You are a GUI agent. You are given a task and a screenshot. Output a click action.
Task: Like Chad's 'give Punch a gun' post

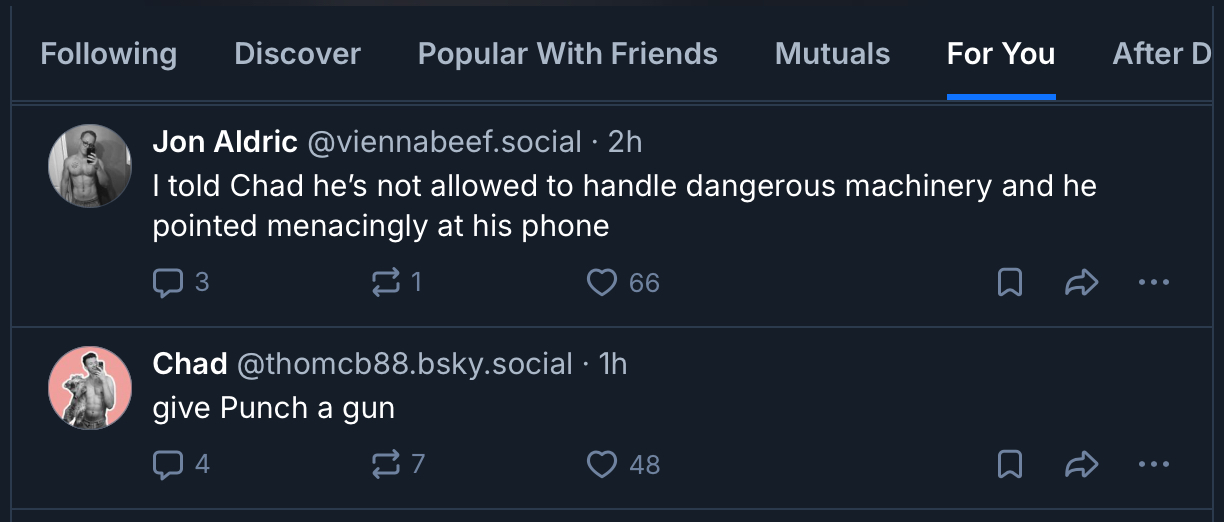[601, 464]
